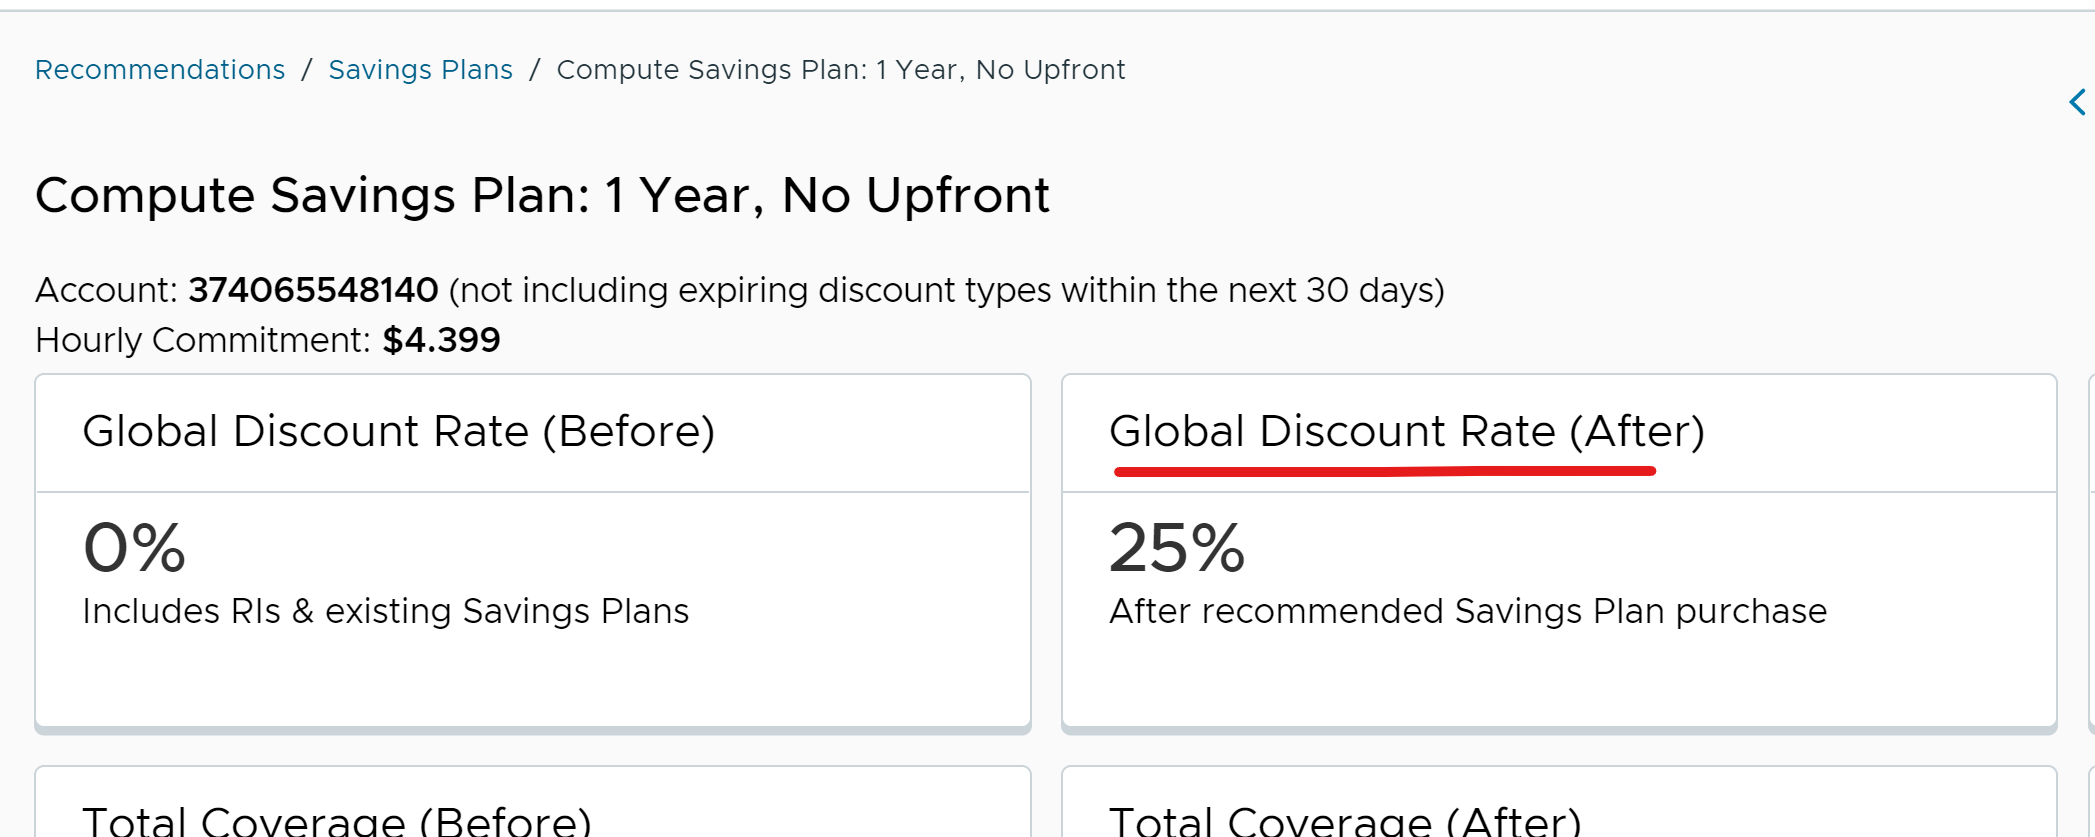Click the page heading Compute Savings Plan

pyautogui.click(x=542, y=195)
